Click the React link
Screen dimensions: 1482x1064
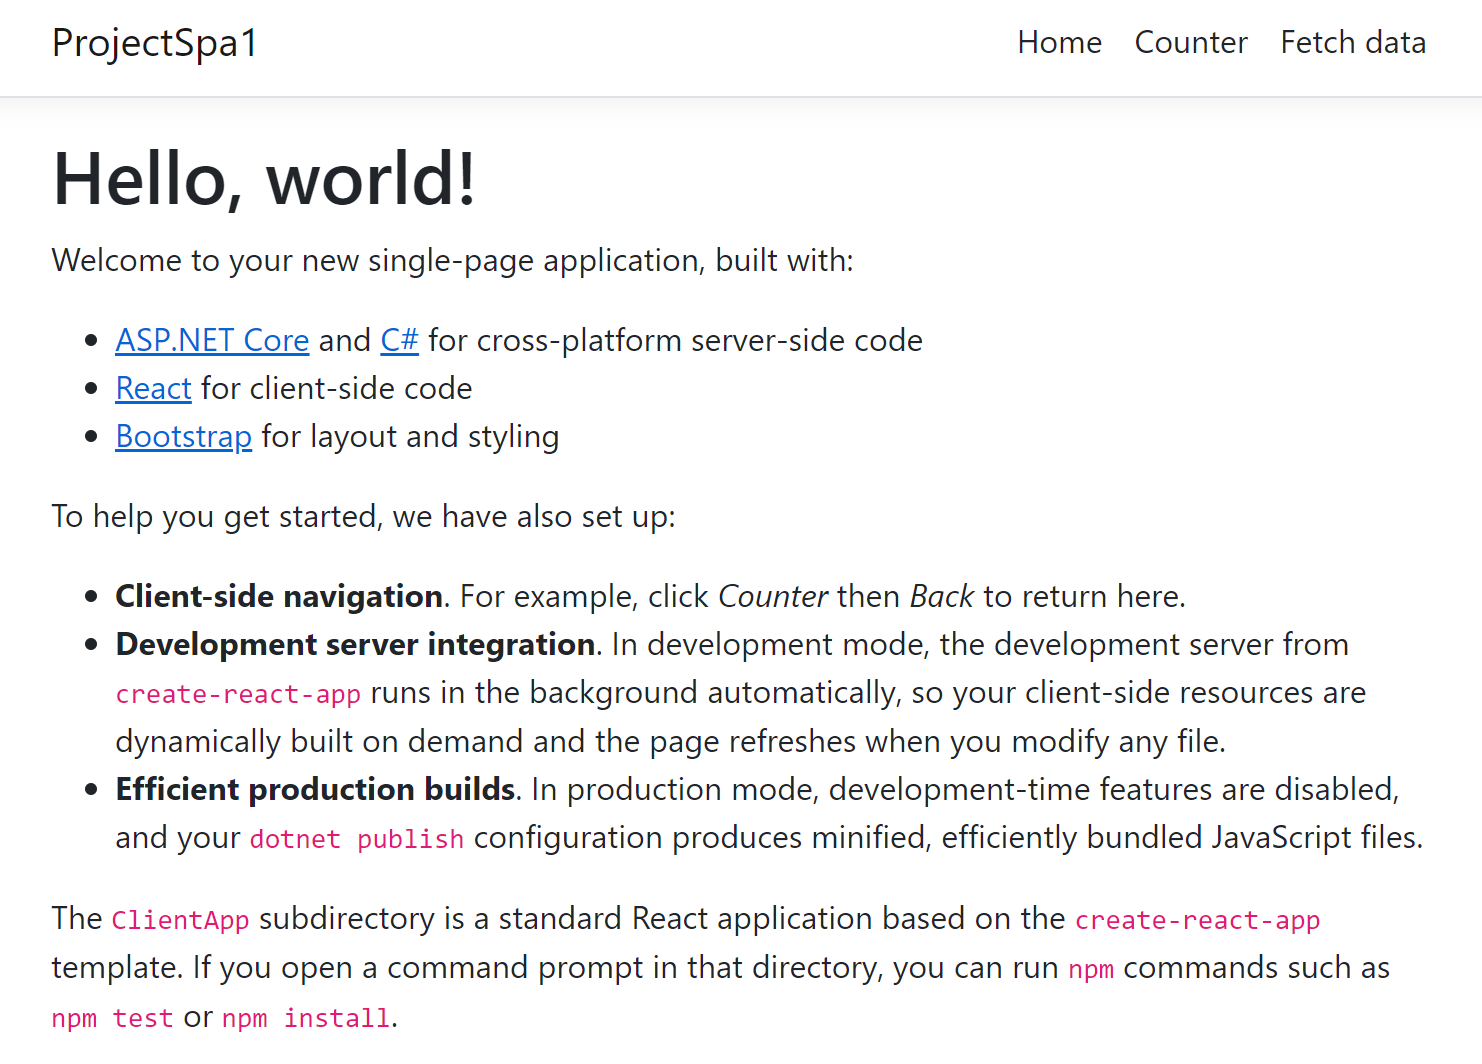tap(153, 388)
